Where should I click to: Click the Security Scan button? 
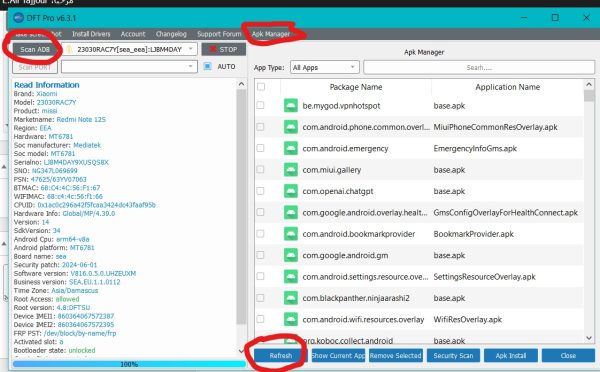pyautogui.click(x=453, y=356)
